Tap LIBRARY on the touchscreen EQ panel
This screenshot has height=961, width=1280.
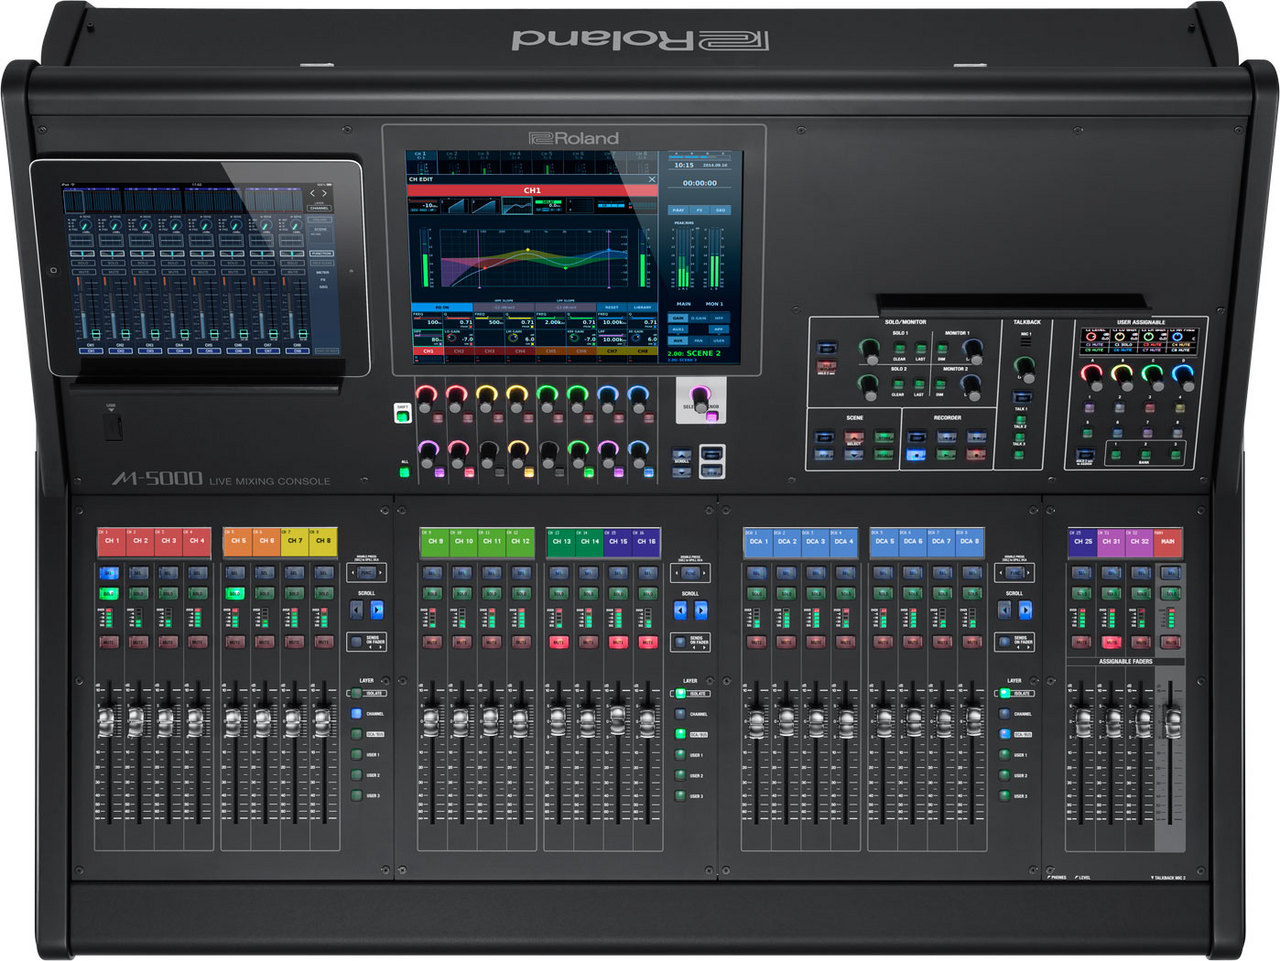642,308
